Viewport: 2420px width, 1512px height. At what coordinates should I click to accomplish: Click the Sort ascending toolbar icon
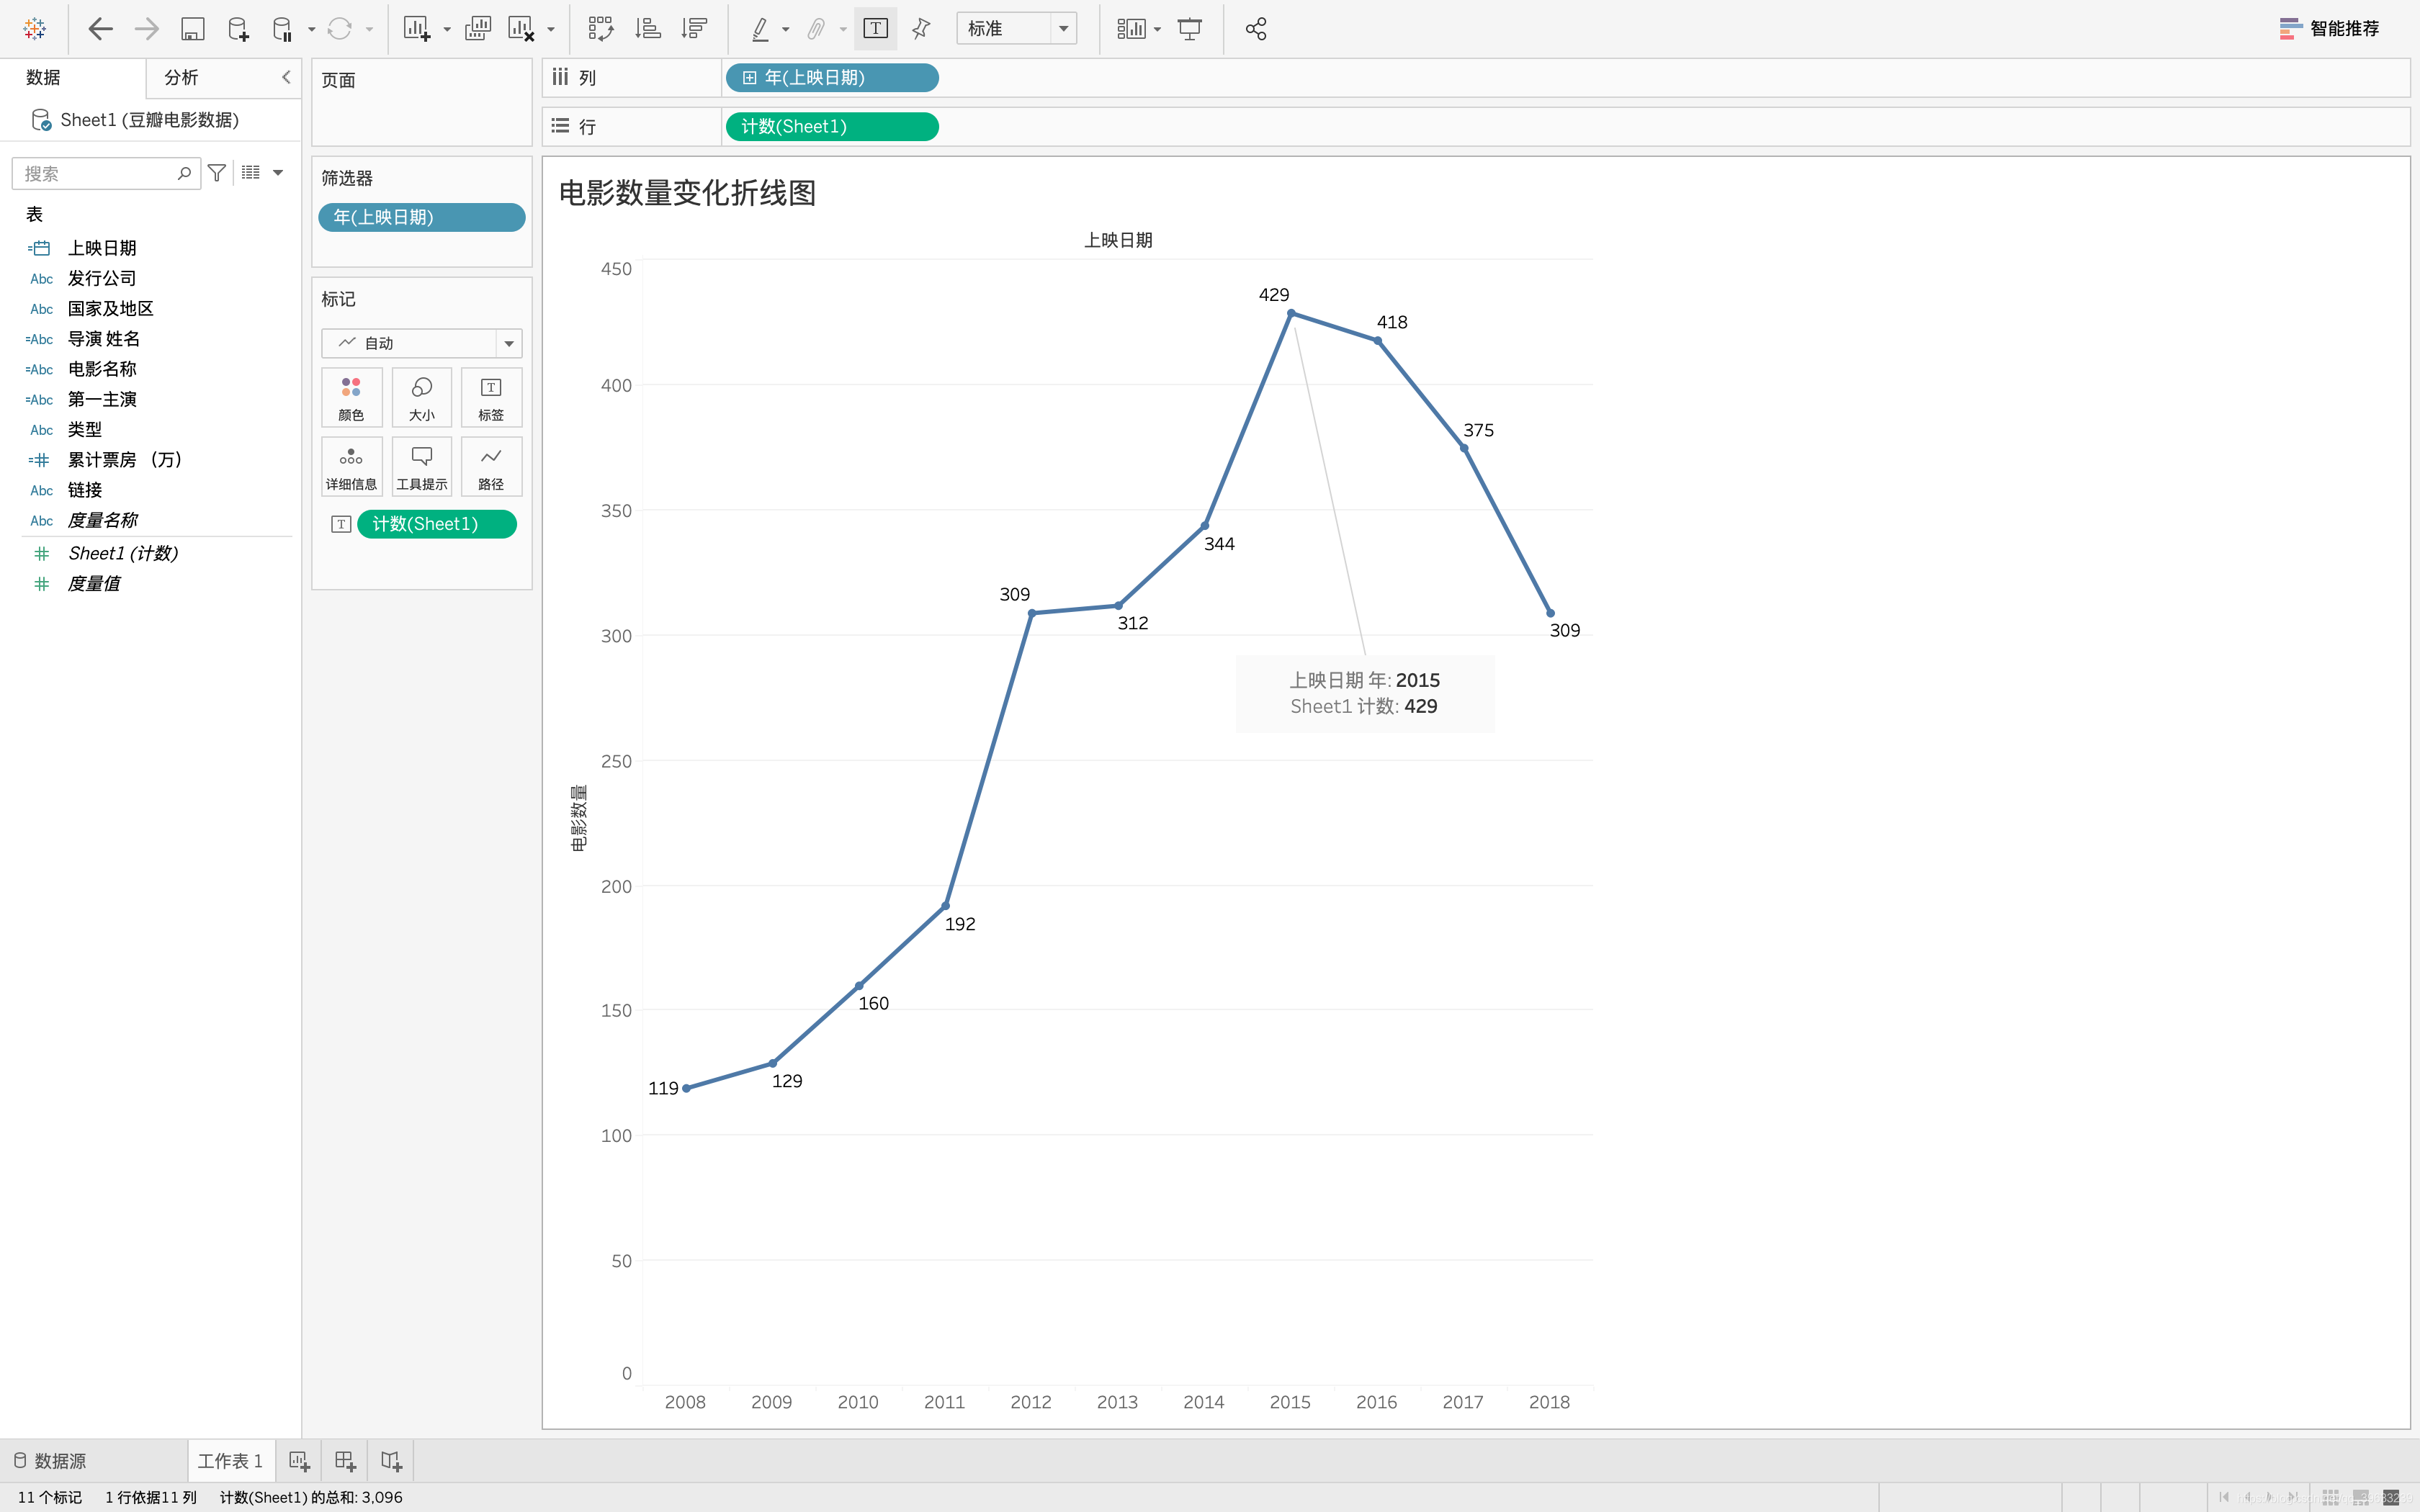(x=648, y=29)
